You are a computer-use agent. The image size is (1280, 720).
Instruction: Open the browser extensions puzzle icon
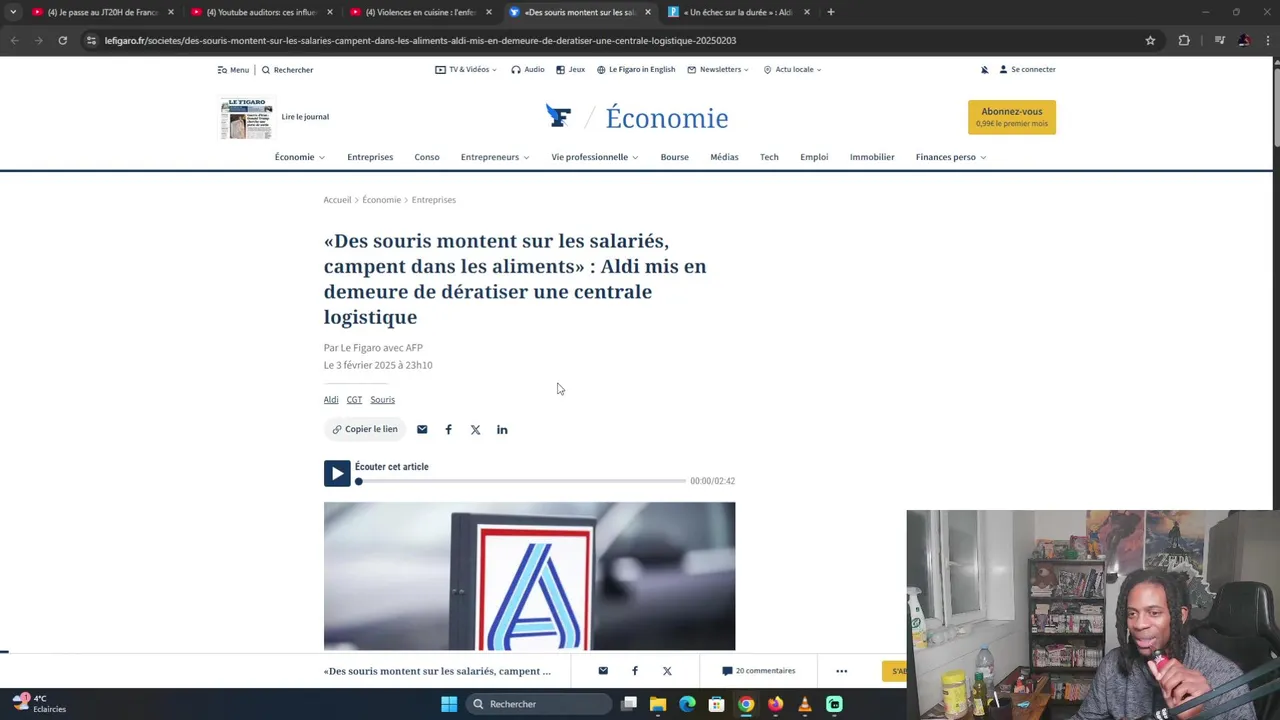click(x=1184, y=40)
